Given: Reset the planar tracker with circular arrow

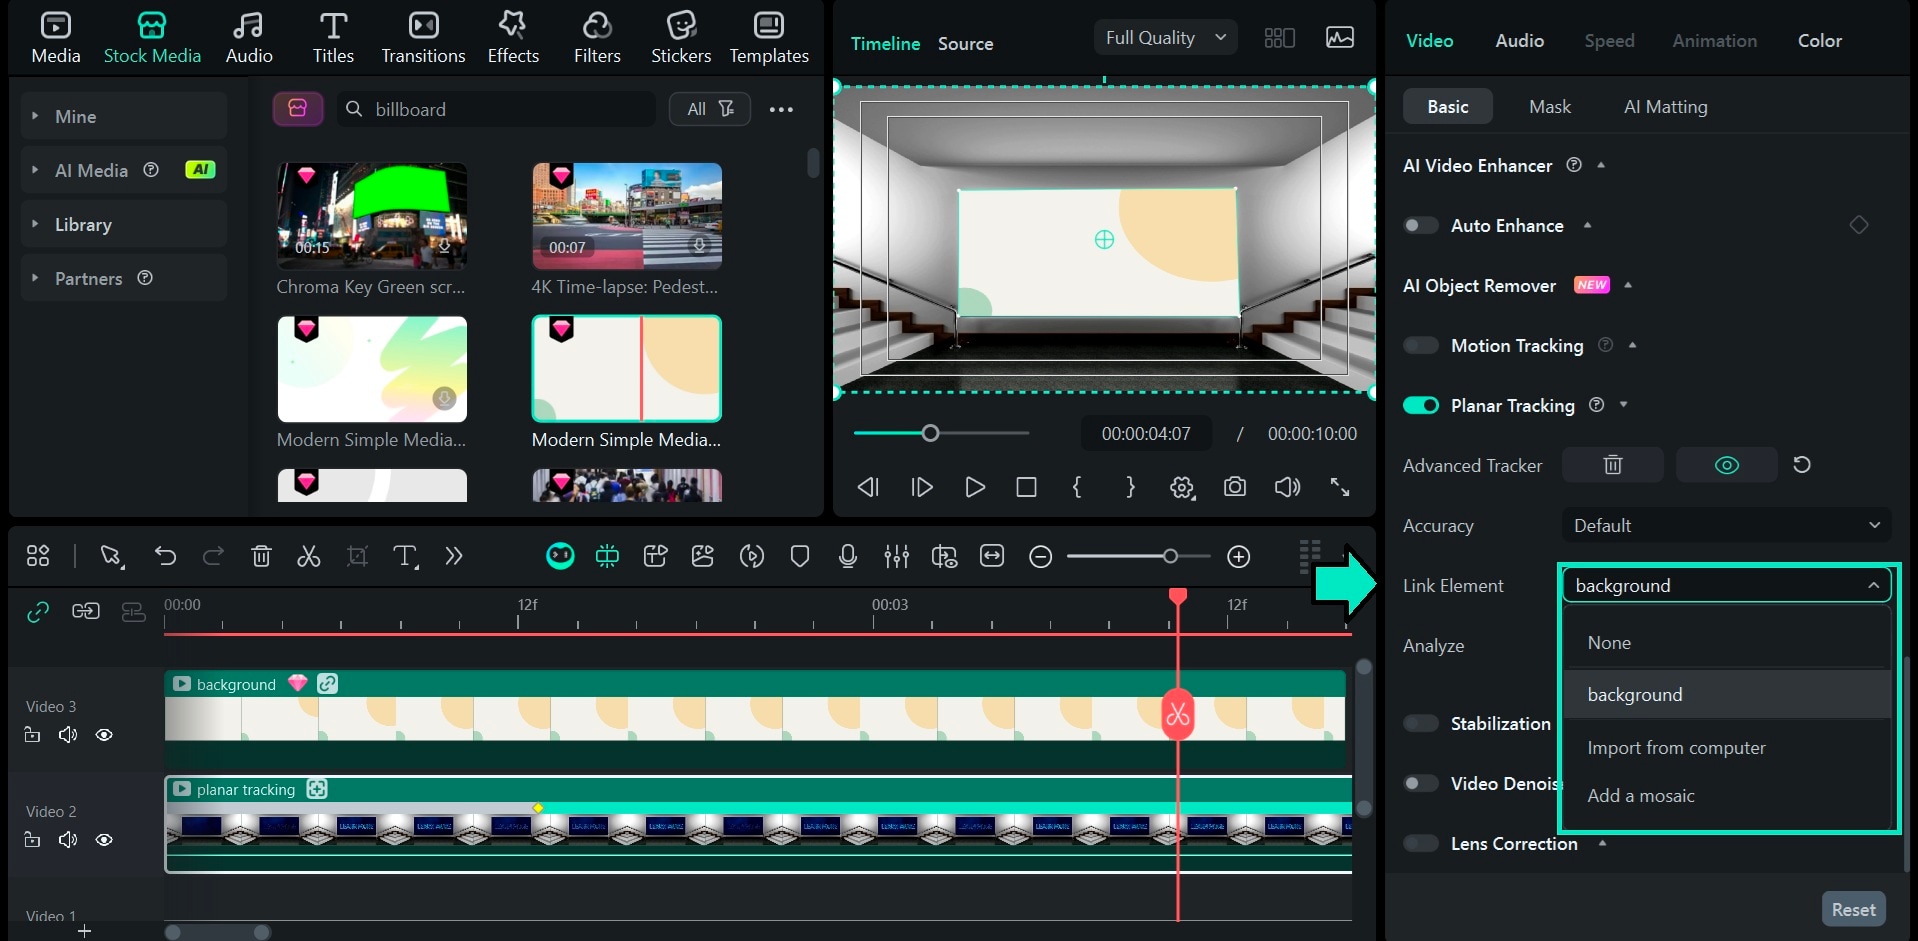Looking at the screenshot, I should coord(1802,465).
